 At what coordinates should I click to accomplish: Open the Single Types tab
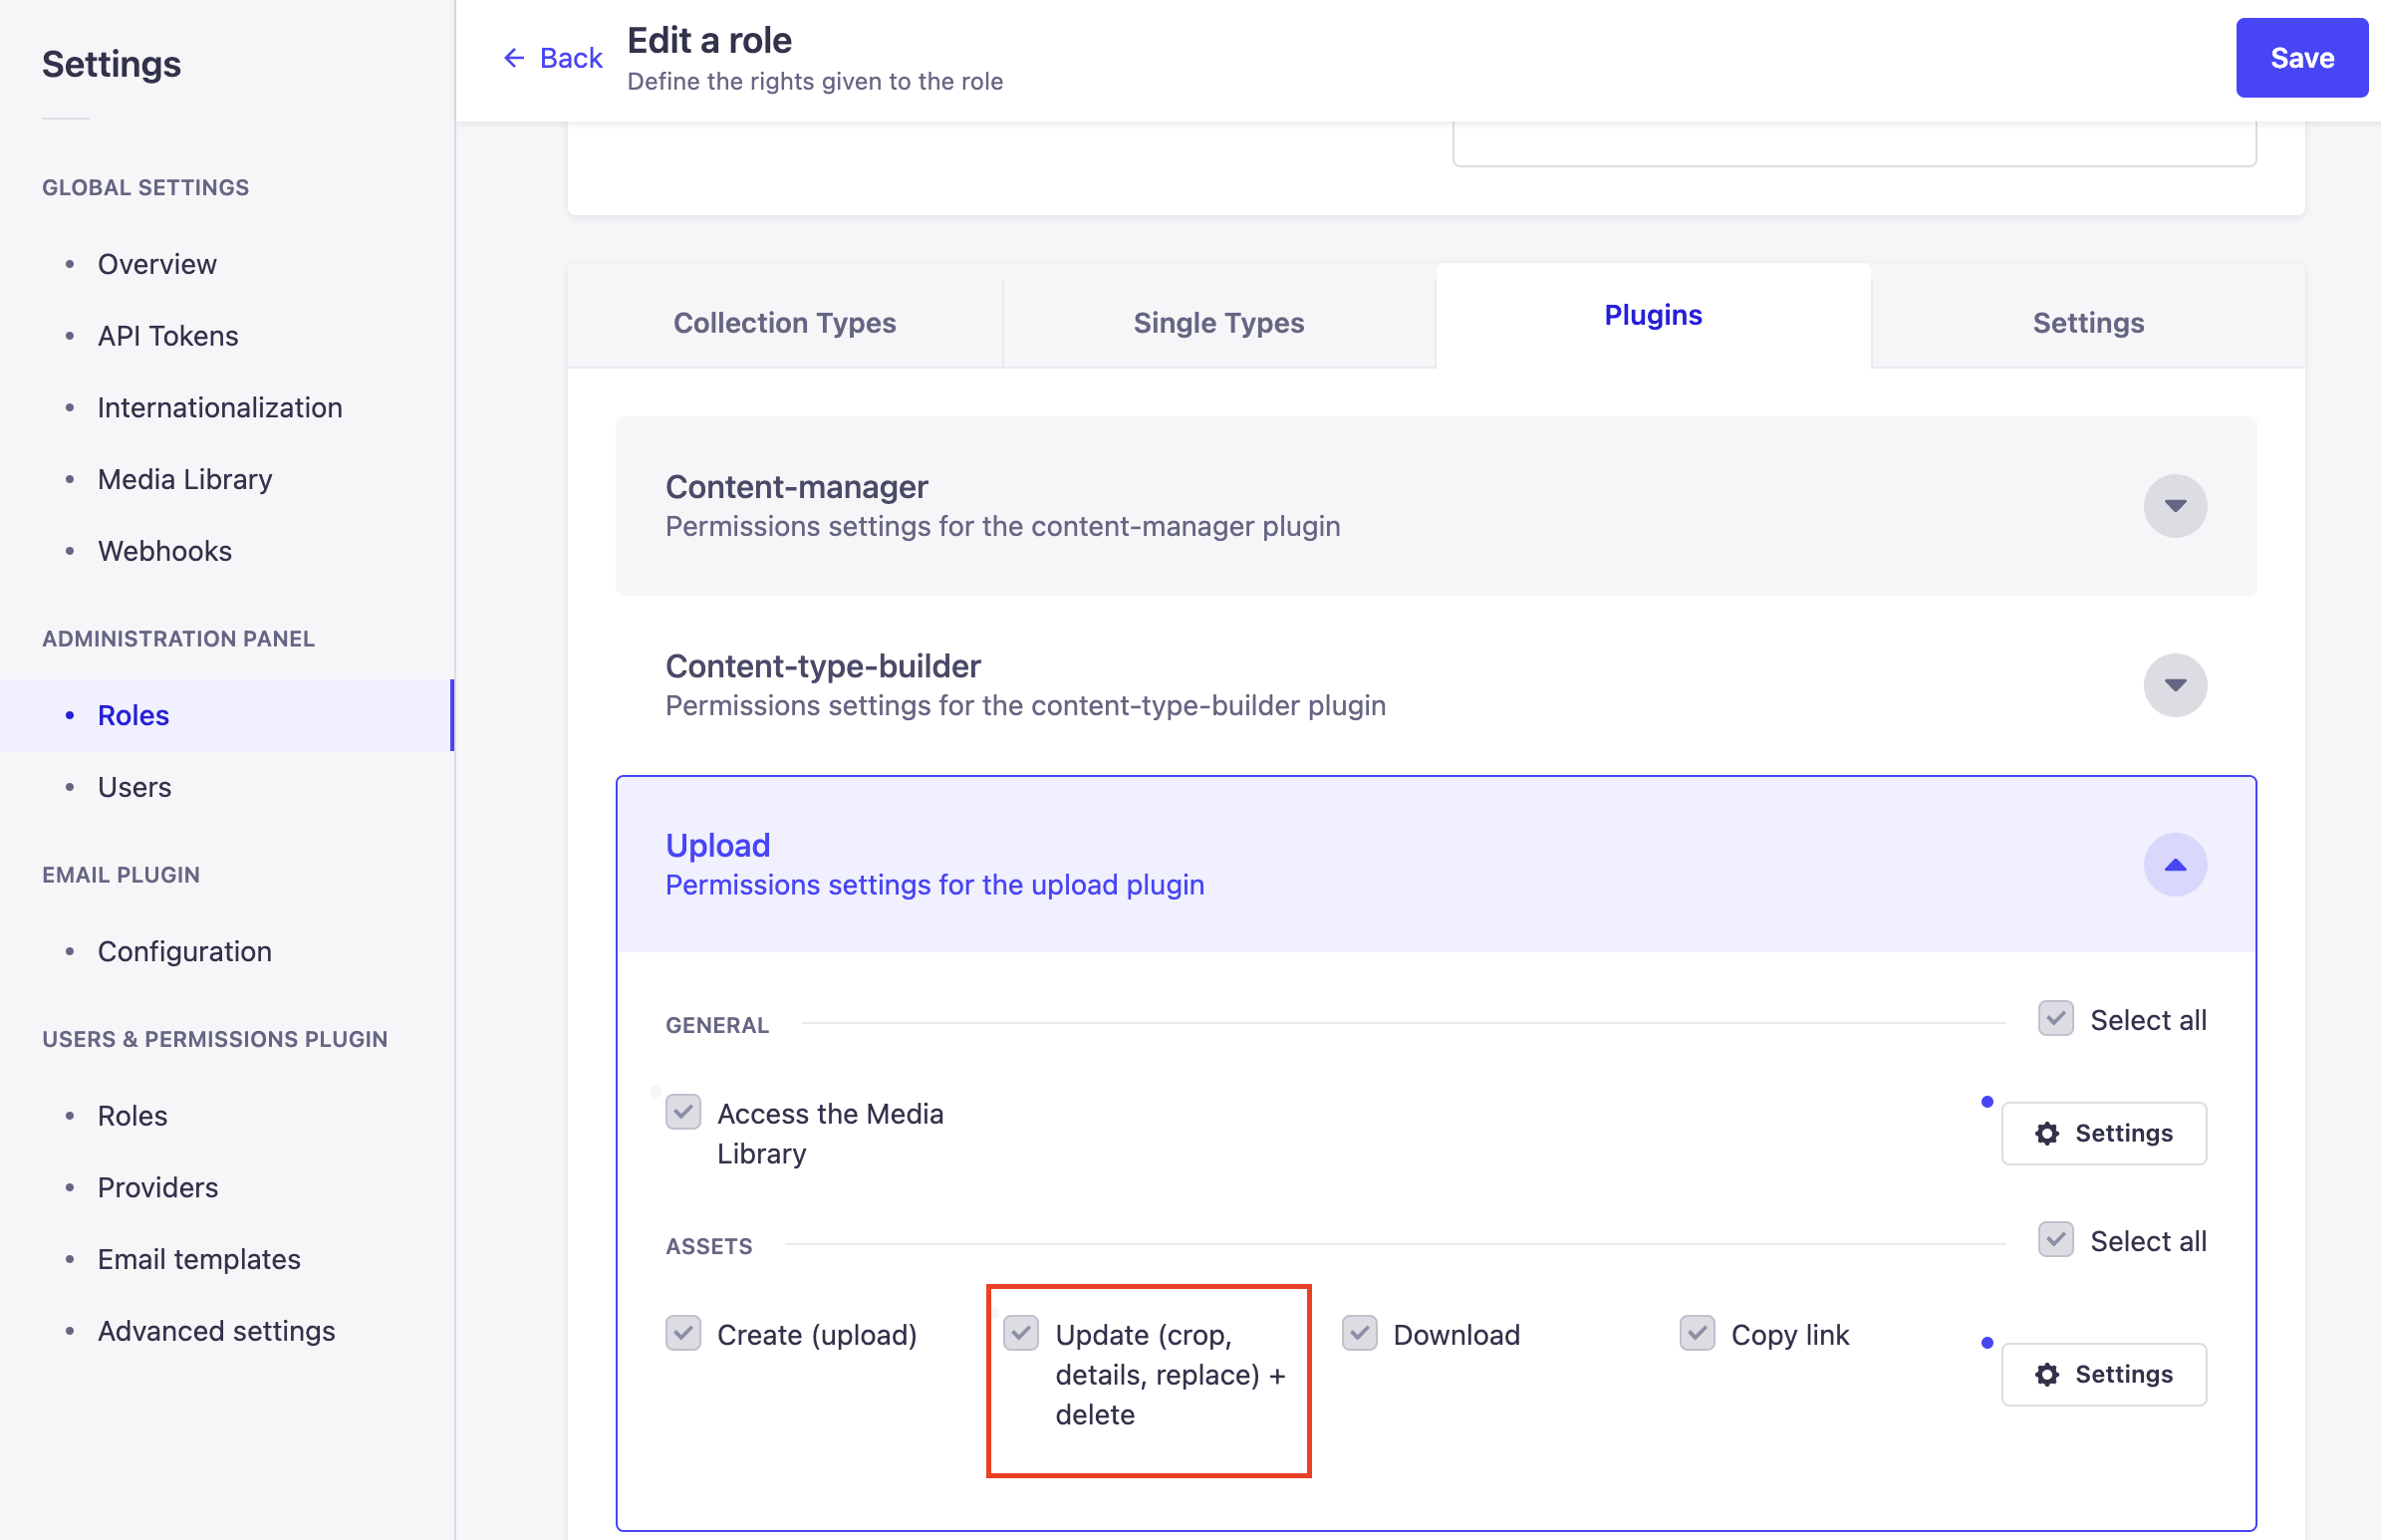coord(1218,322)
